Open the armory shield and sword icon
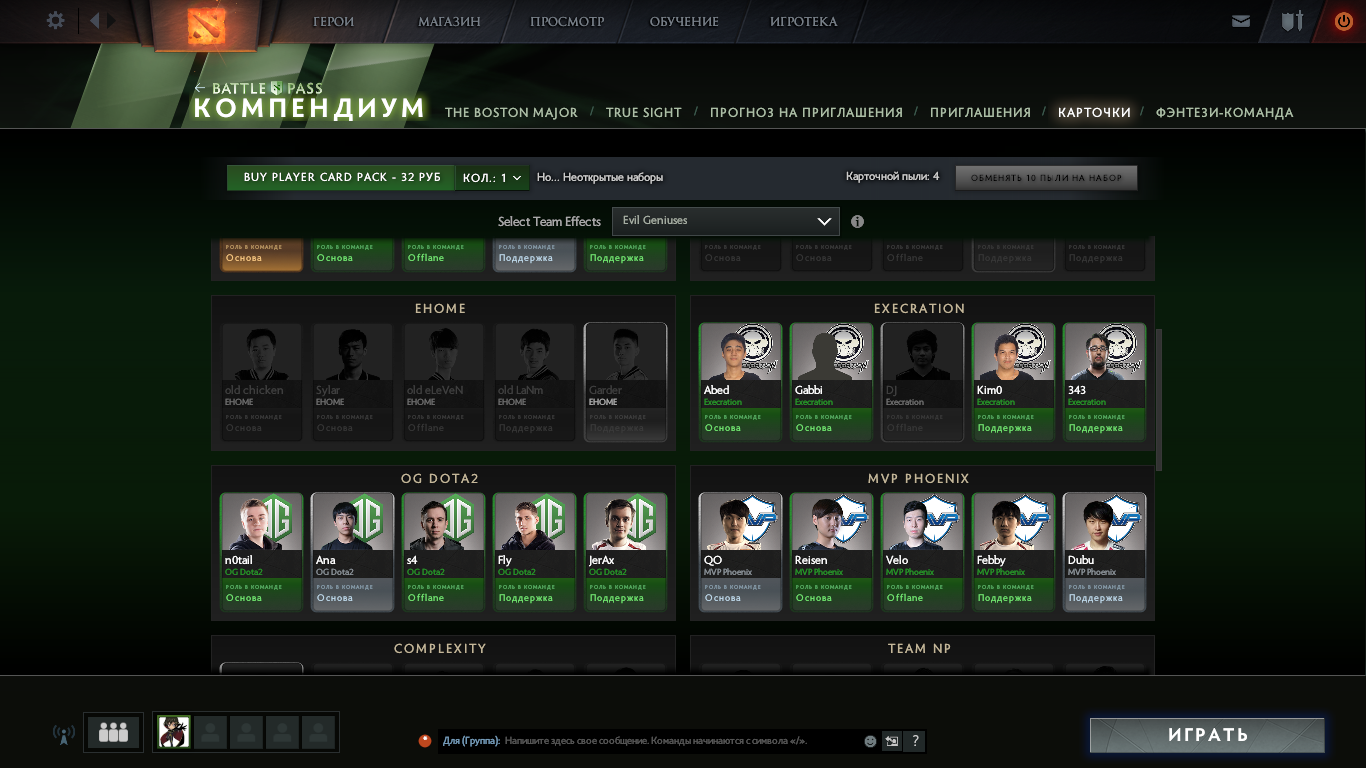The width and height of the screenshot is (1366, 768). 1293,21
